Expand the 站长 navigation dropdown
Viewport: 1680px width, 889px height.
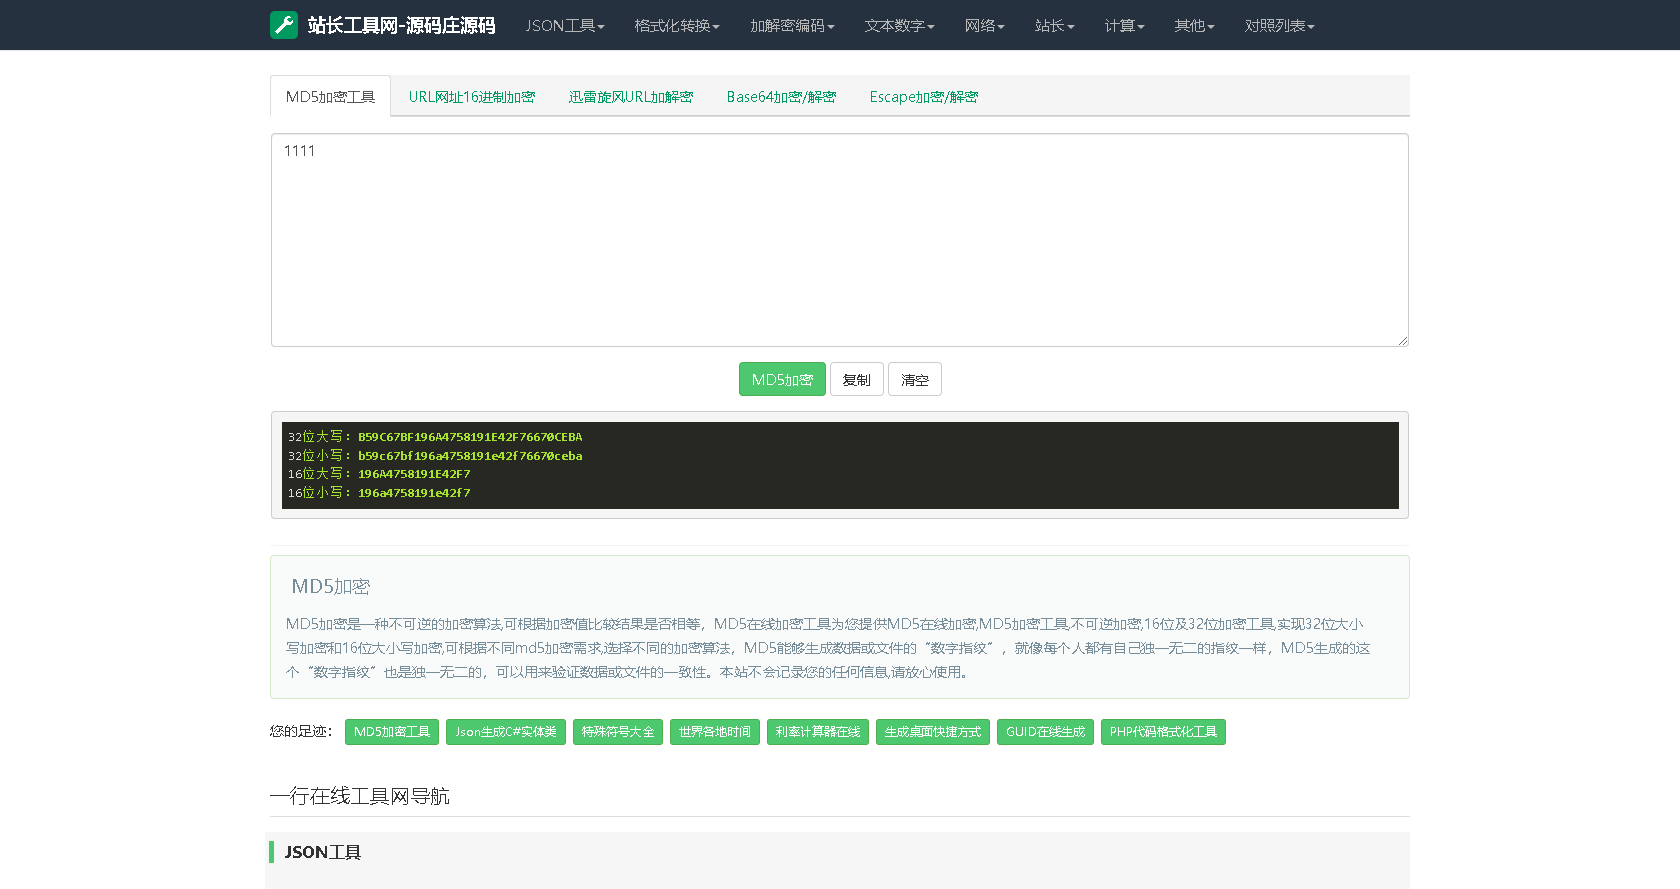[x=1054, y=25]
